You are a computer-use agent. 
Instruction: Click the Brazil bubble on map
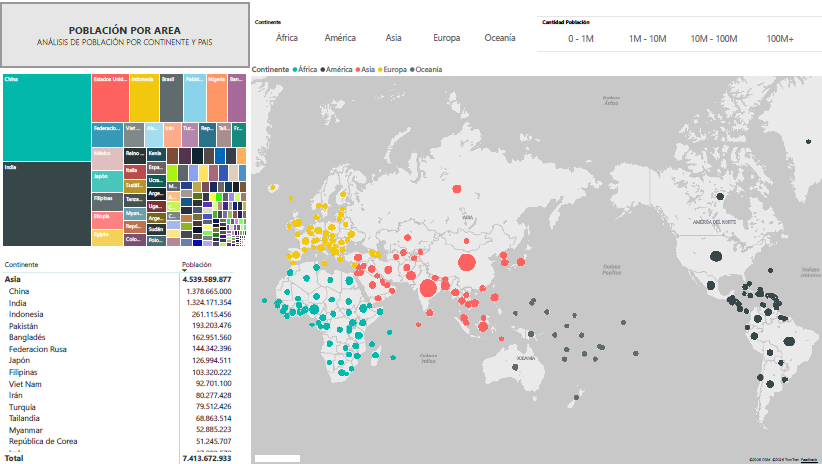coord(789,341)
